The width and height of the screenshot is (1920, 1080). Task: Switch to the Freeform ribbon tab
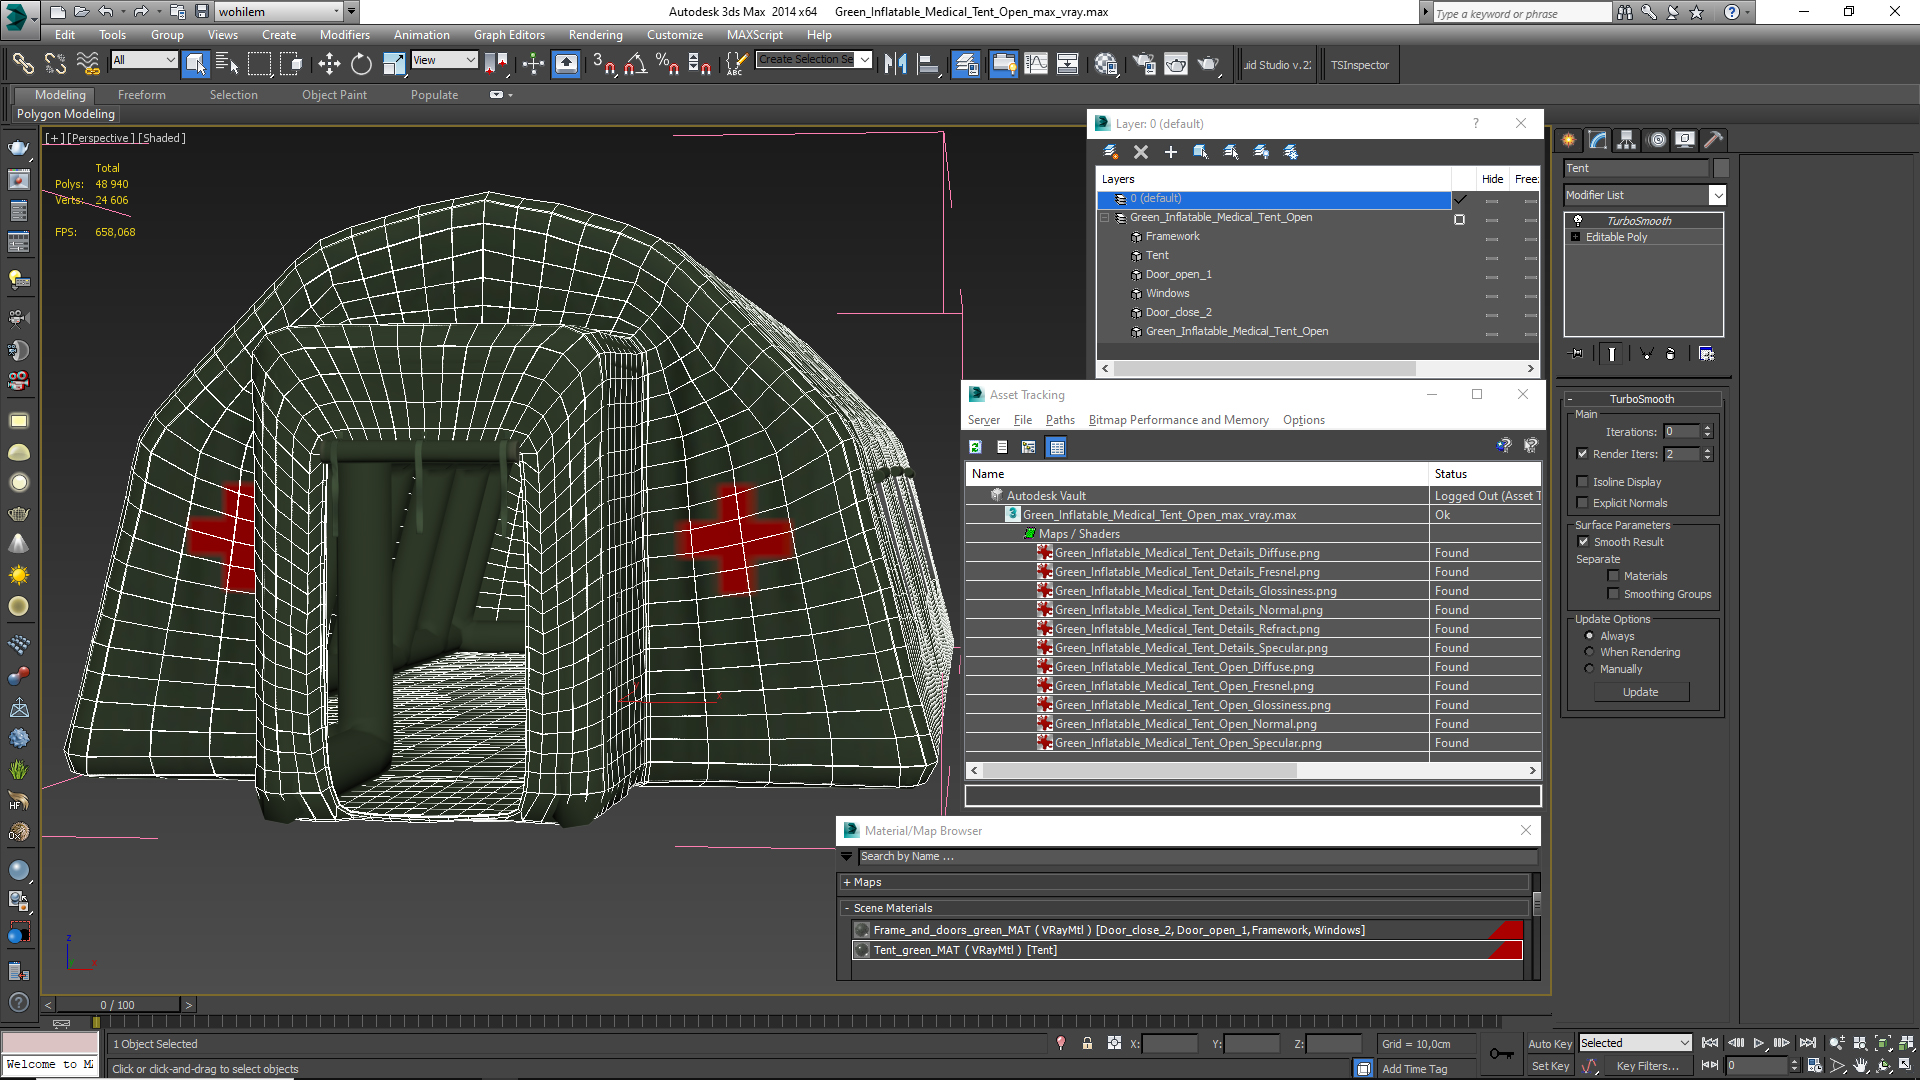click(141, 95)
